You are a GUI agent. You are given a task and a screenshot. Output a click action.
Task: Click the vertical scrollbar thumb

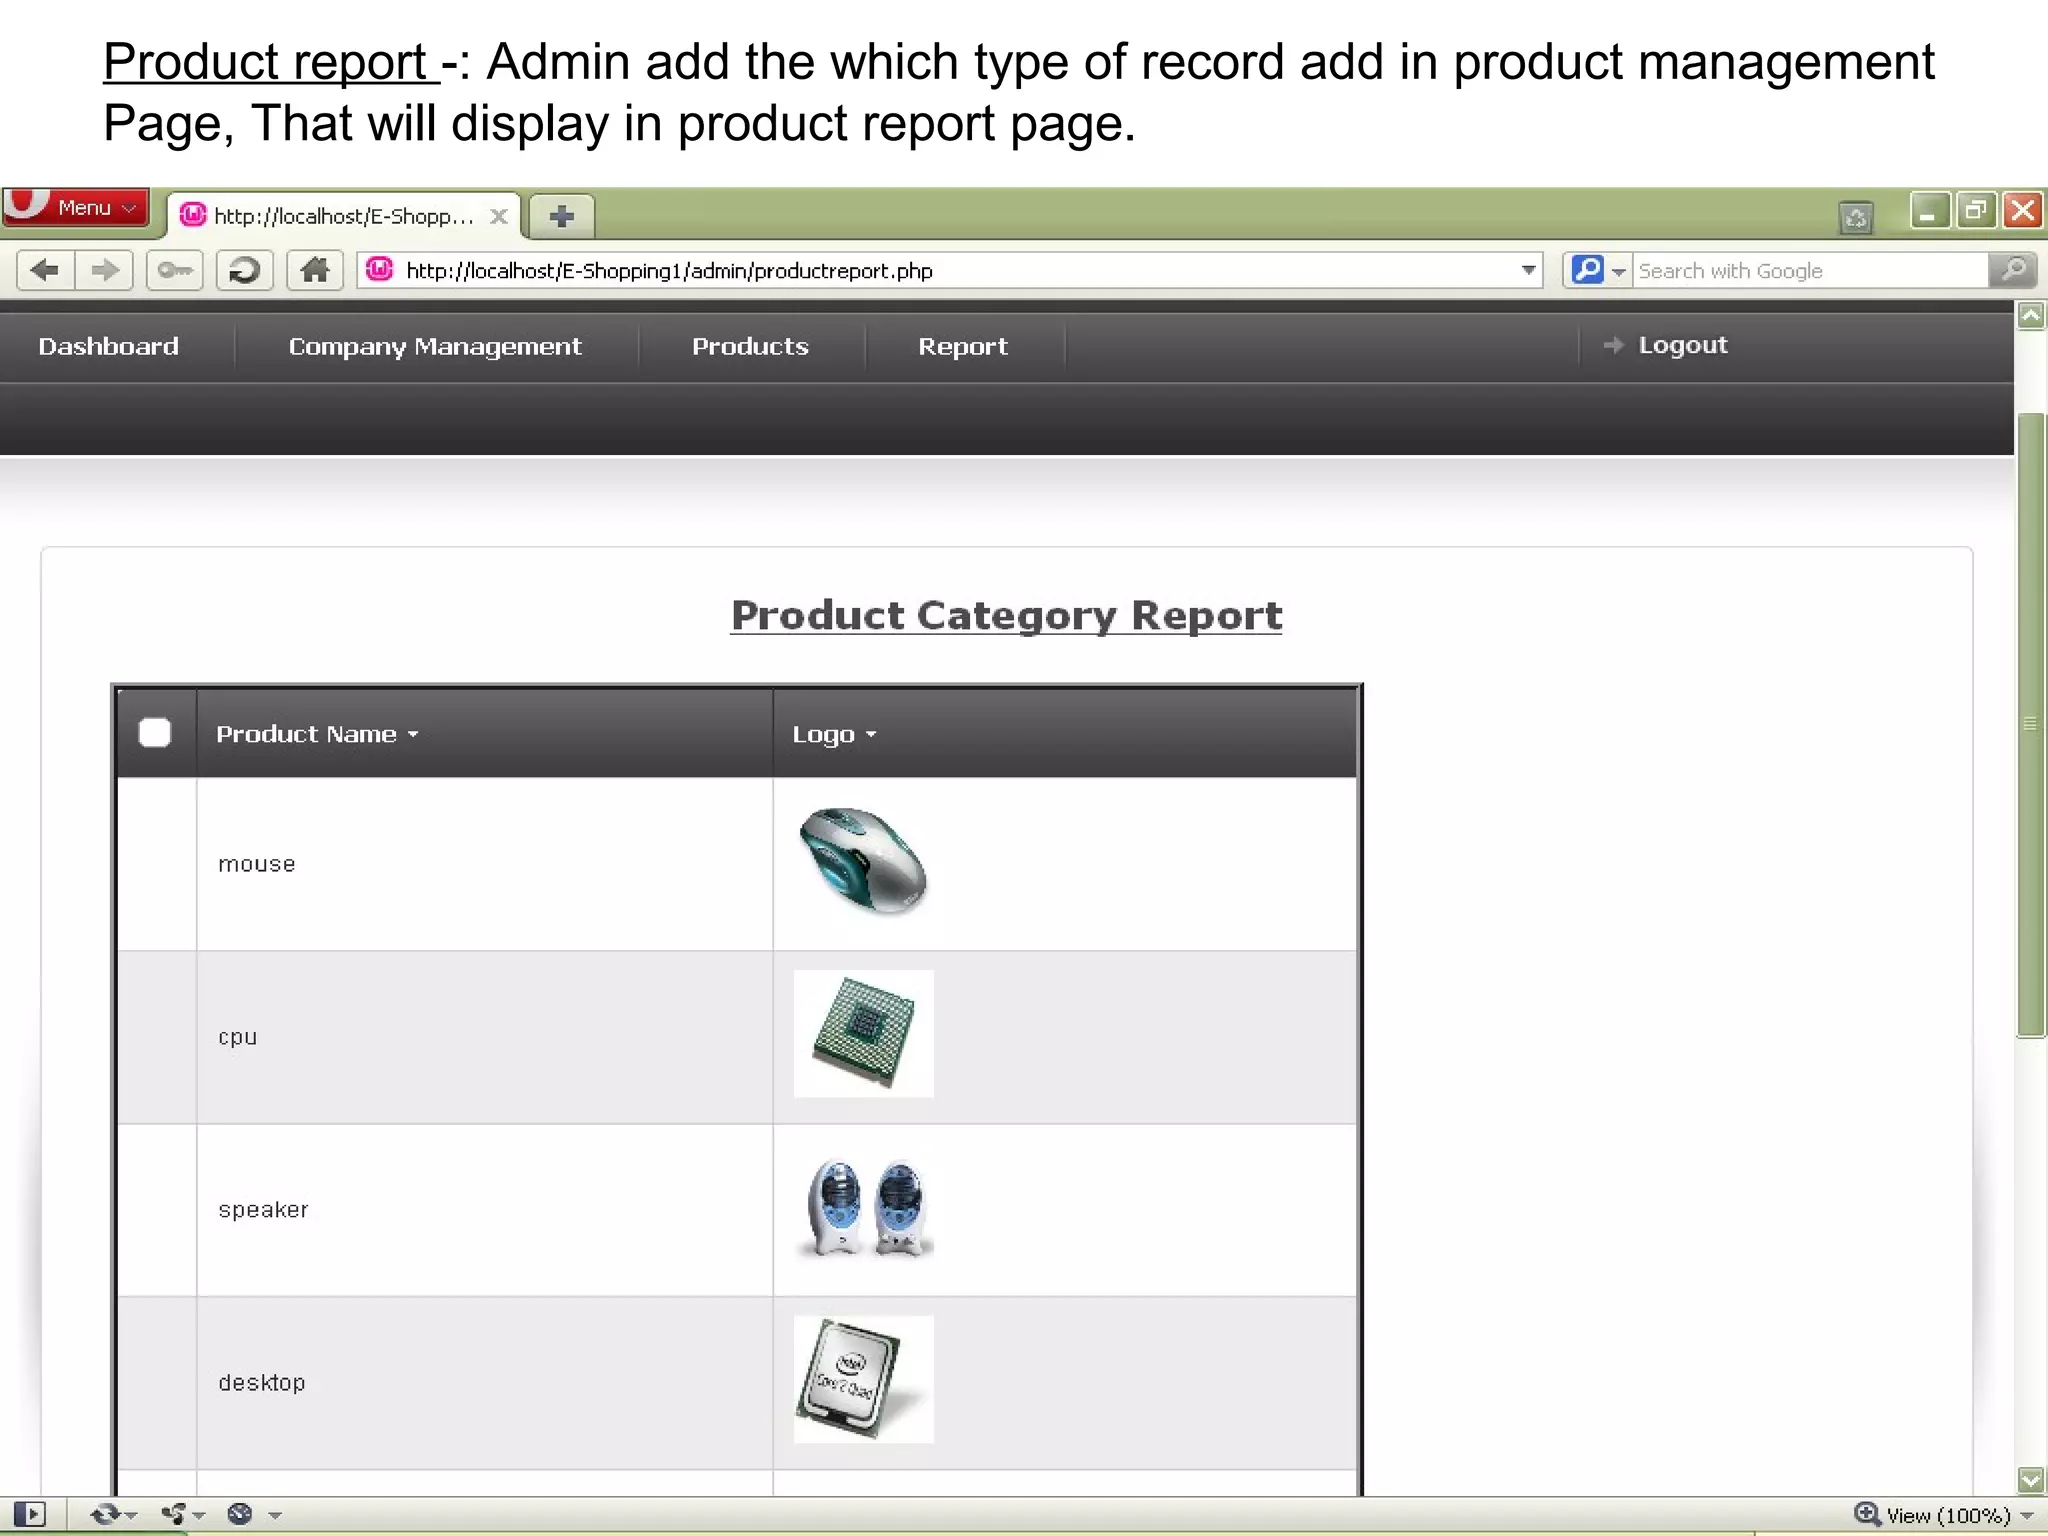[2031, 724]
